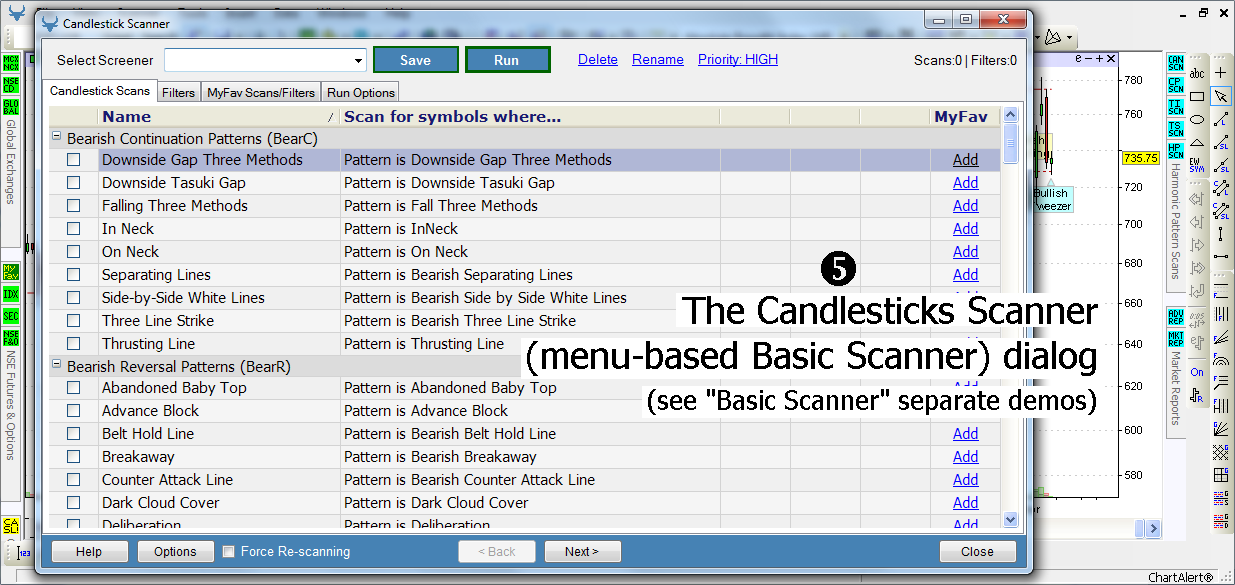This screenshot has height=585, width=1235.
Task: Switch to the Candlestick Scans tab
Action: (x=100, y=91)
